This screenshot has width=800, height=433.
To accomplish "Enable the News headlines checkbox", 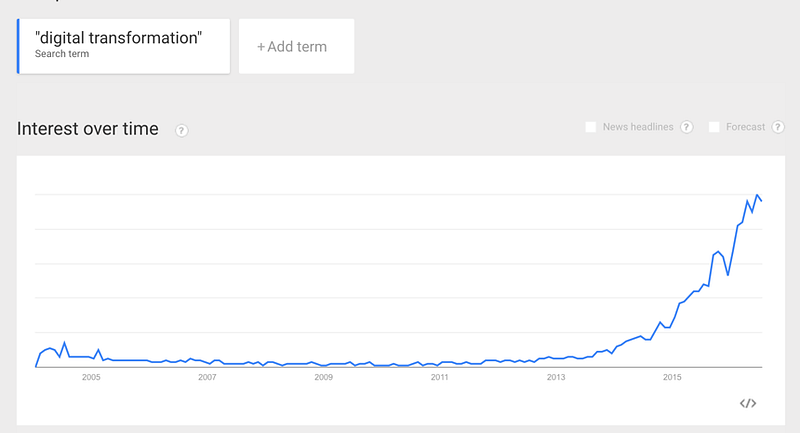I will coord(590,127).
